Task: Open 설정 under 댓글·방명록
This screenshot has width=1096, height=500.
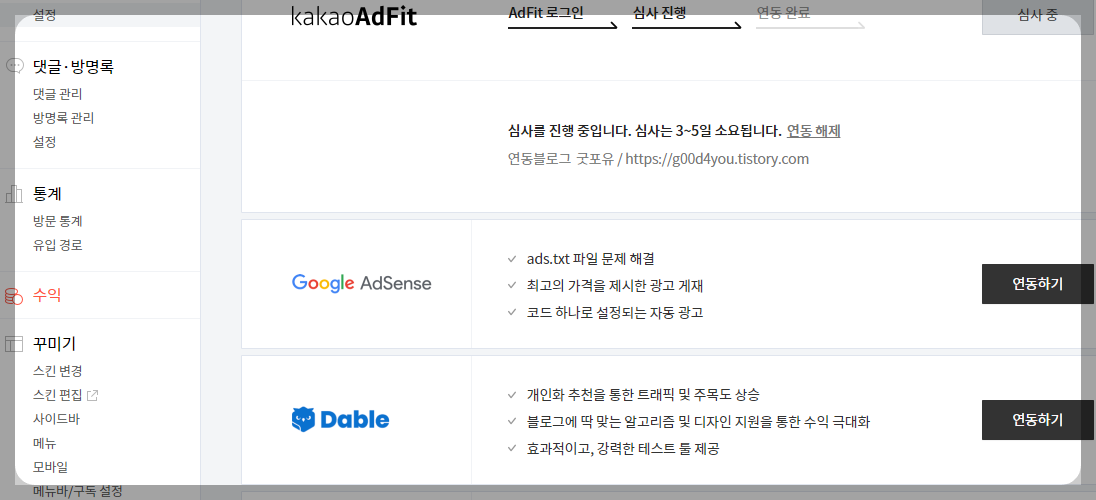Action: coord(44,142)
